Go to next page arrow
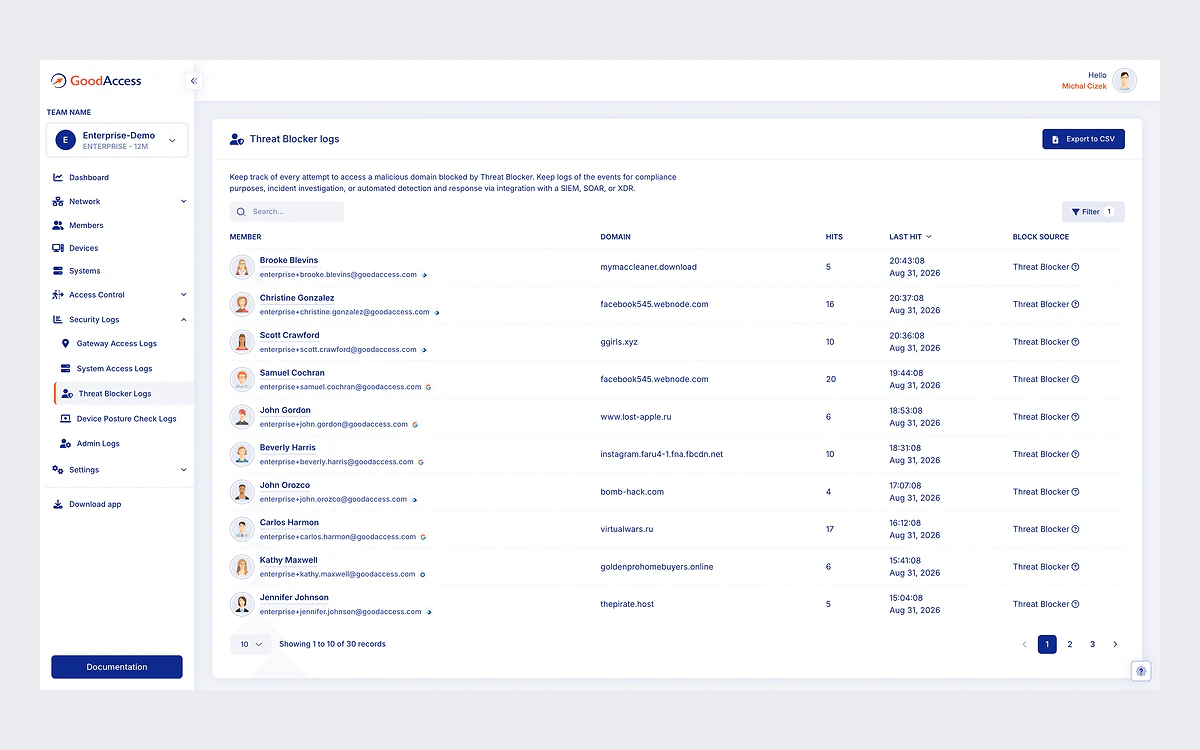This screenshot has width=1200, height=750. [1116, 644]
